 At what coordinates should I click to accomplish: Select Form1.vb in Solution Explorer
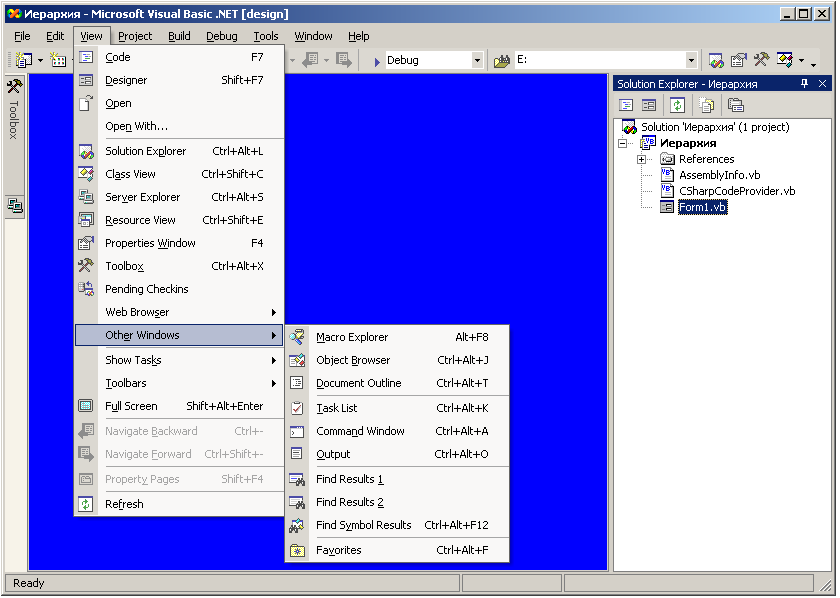coord(702,207)
